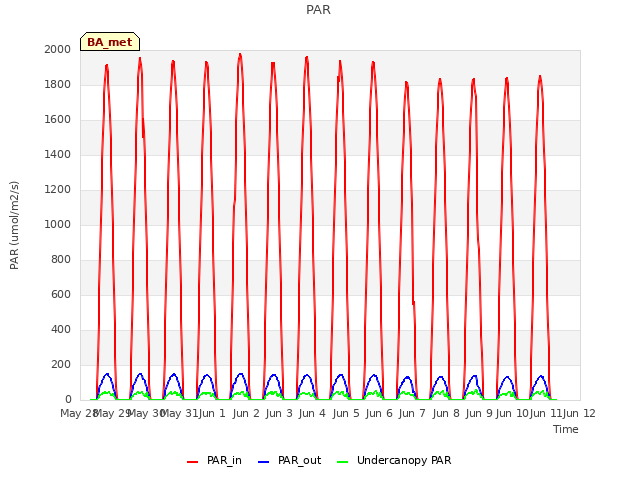Click the red PAR_in legend swatch
This screenshot has width=640, height=480.
192,462
